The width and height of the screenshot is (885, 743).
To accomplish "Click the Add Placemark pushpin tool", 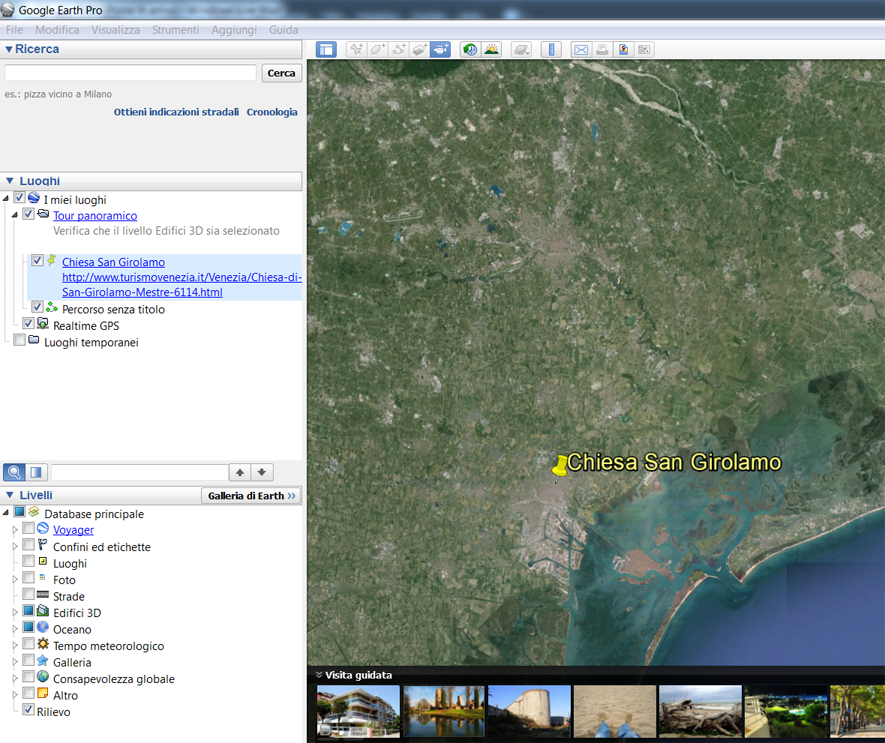I will tap(356, 49).
